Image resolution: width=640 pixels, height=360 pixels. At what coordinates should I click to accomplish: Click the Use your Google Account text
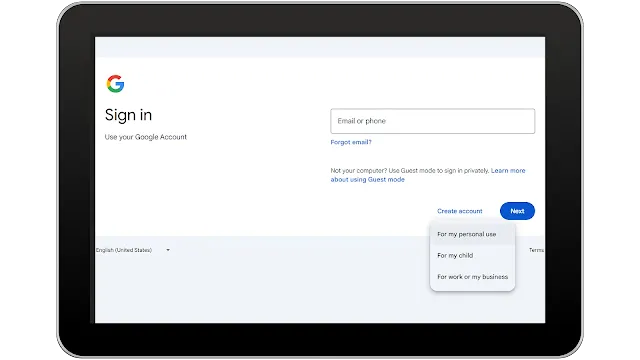pyautogui.click(x=146, y=137)
